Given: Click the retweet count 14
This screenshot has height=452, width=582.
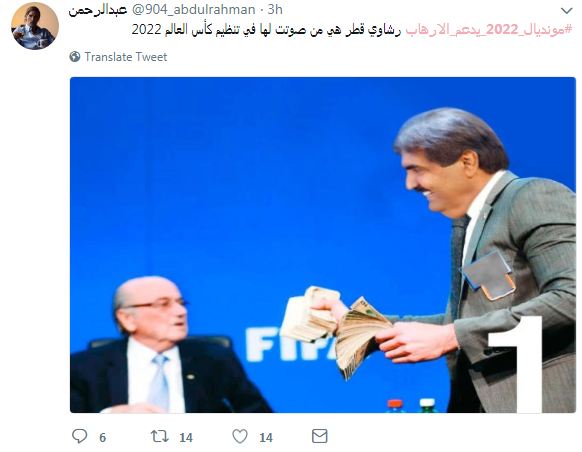Looking at the screenshot, I should click(x=186, y=438).
